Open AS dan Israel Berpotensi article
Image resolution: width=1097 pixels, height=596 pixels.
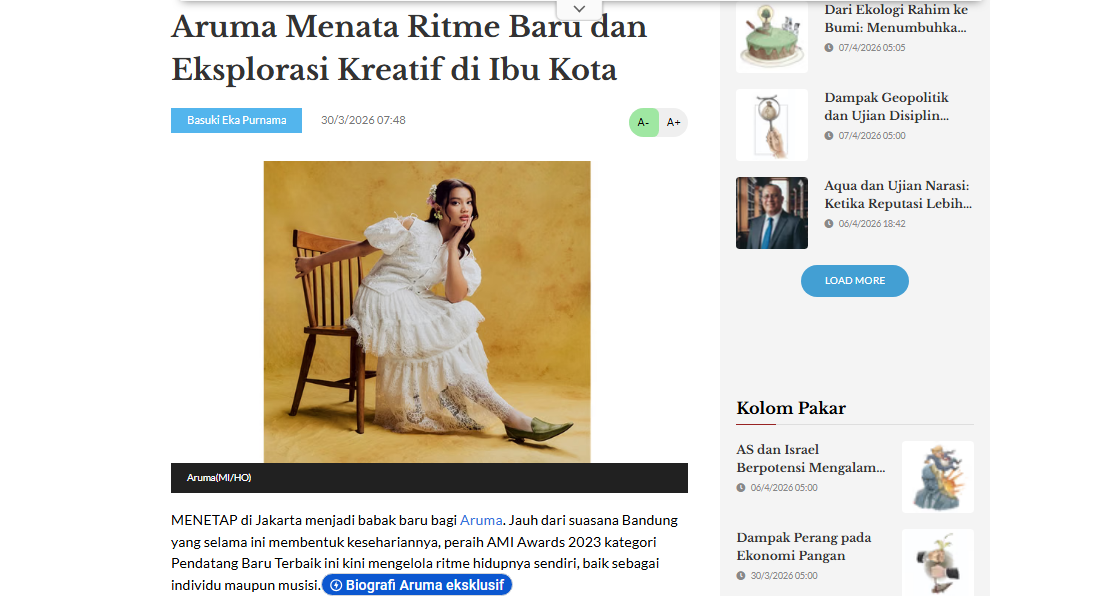810,458
